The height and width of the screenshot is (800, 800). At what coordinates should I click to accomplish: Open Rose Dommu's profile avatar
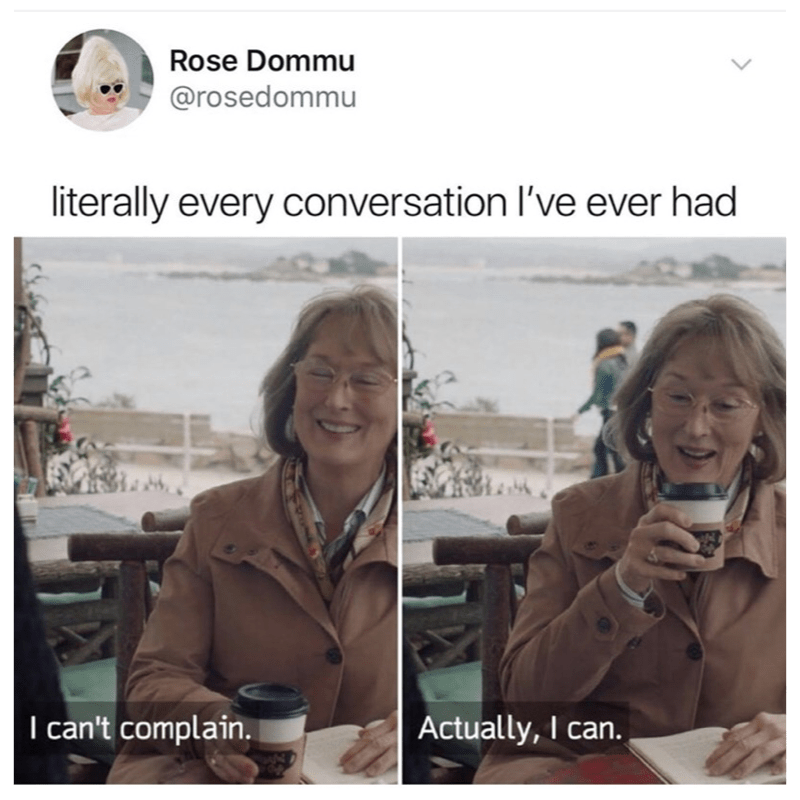click(103, 80)
